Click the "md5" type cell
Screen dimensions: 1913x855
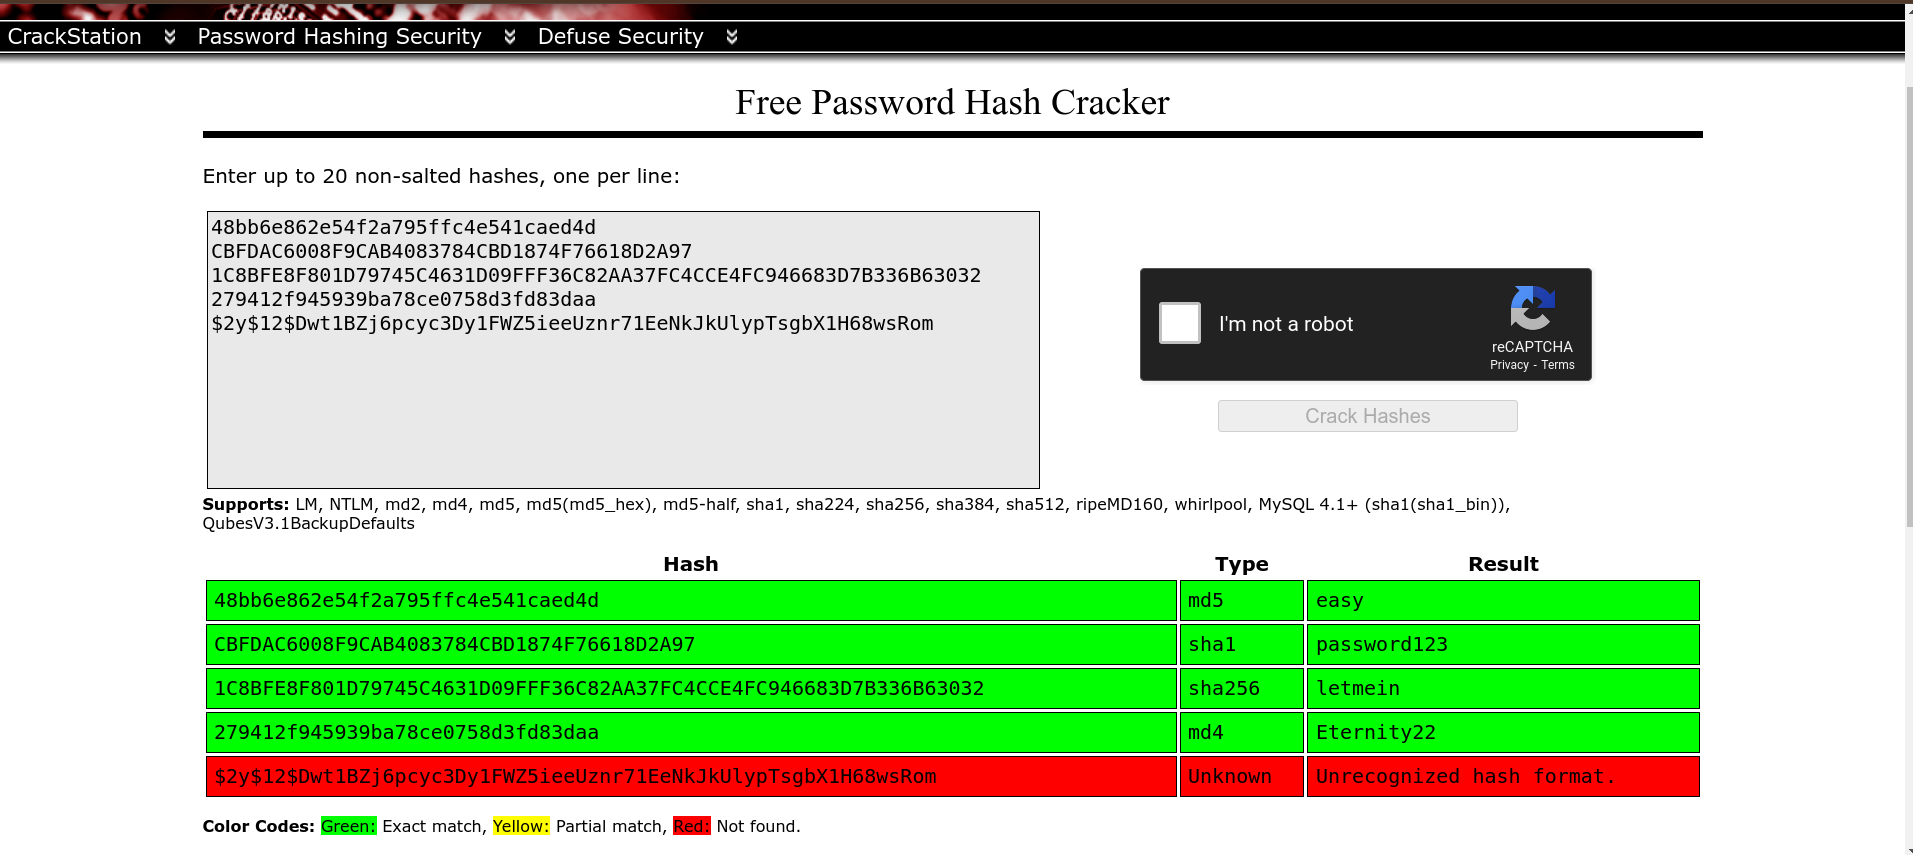[1242, 600]
